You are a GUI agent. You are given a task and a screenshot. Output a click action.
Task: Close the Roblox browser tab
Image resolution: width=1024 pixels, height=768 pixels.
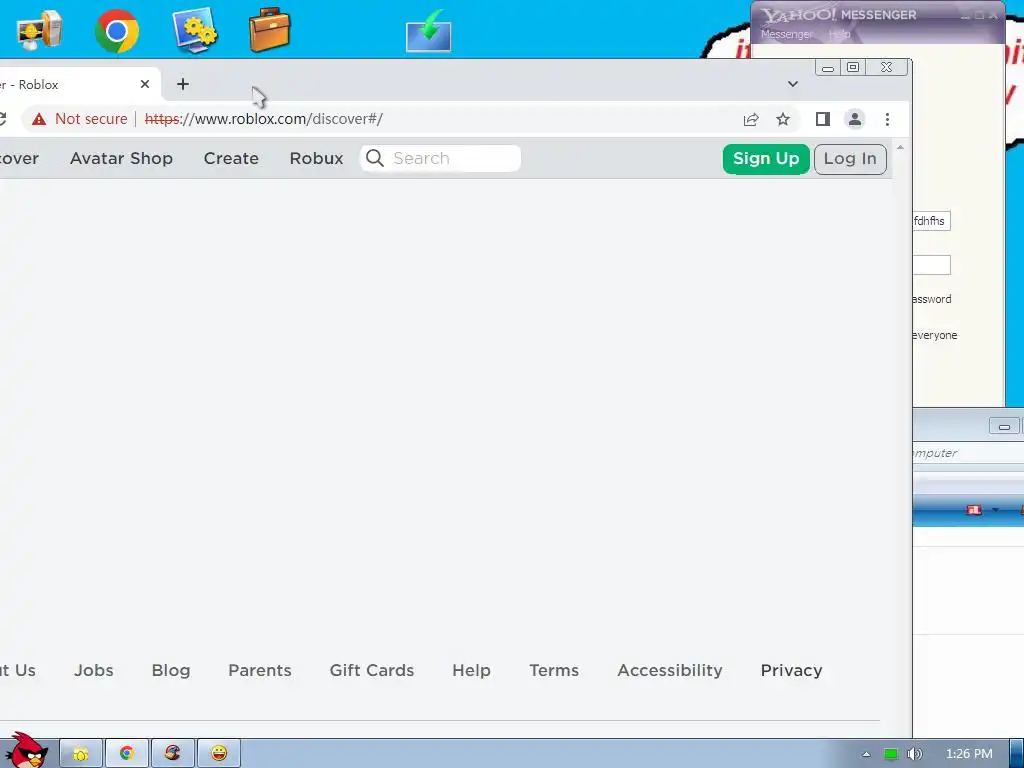coord(145,84)
